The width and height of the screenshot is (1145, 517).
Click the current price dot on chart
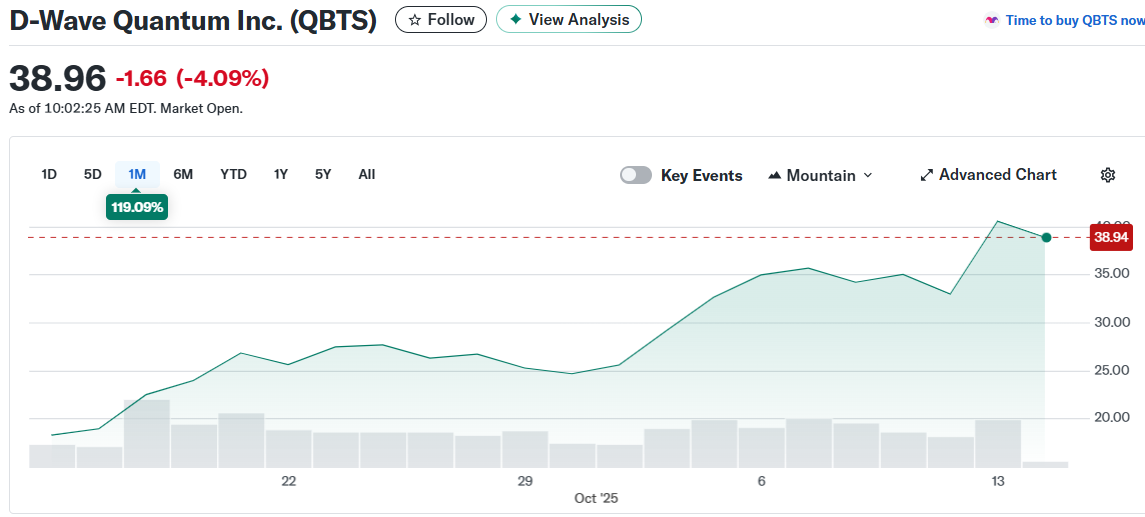[1046, 237]
